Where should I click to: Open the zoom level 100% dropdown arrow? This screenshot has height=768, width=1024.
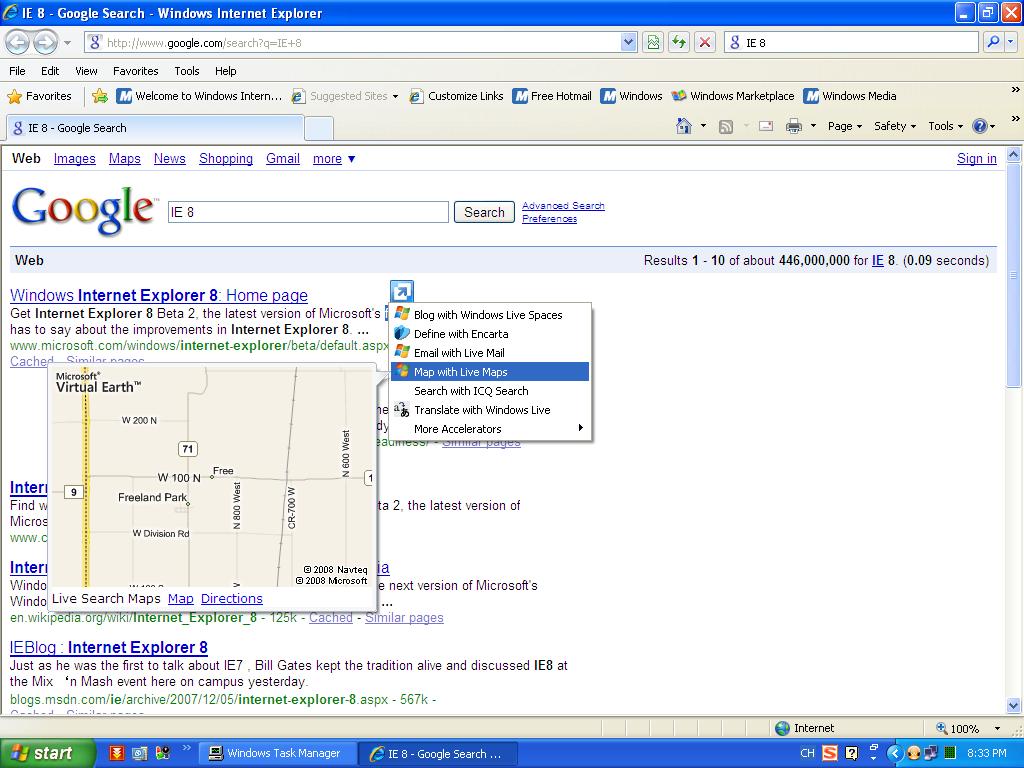click(x=997, y=728)
